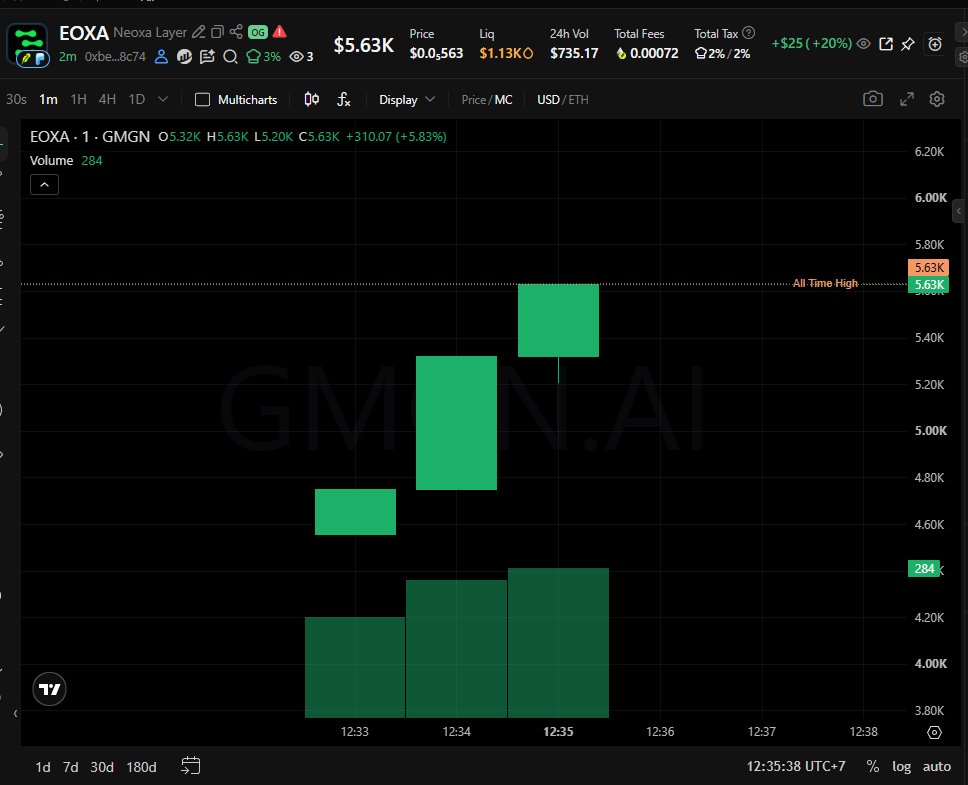
Task: Select the 1D timeframe
Action: coord(136,99)
